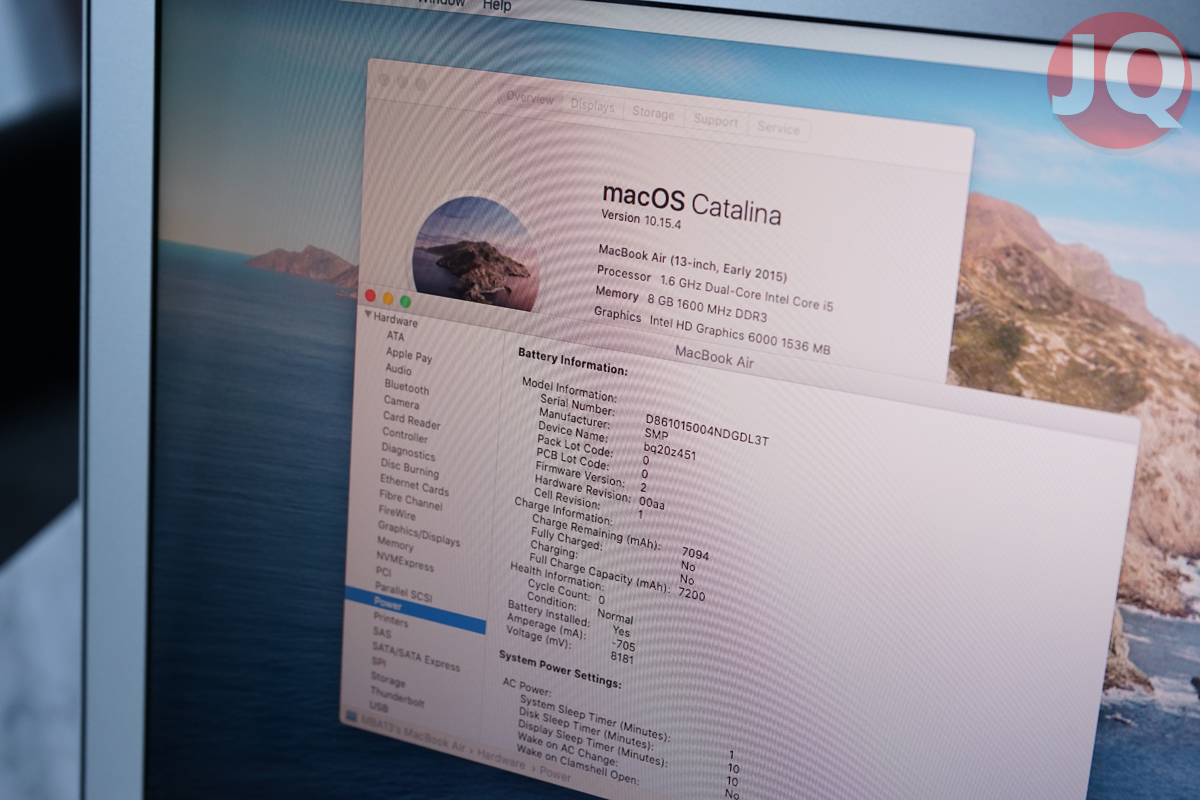Show Bluetooth hardware information
1200x800 pixels.
406,387
